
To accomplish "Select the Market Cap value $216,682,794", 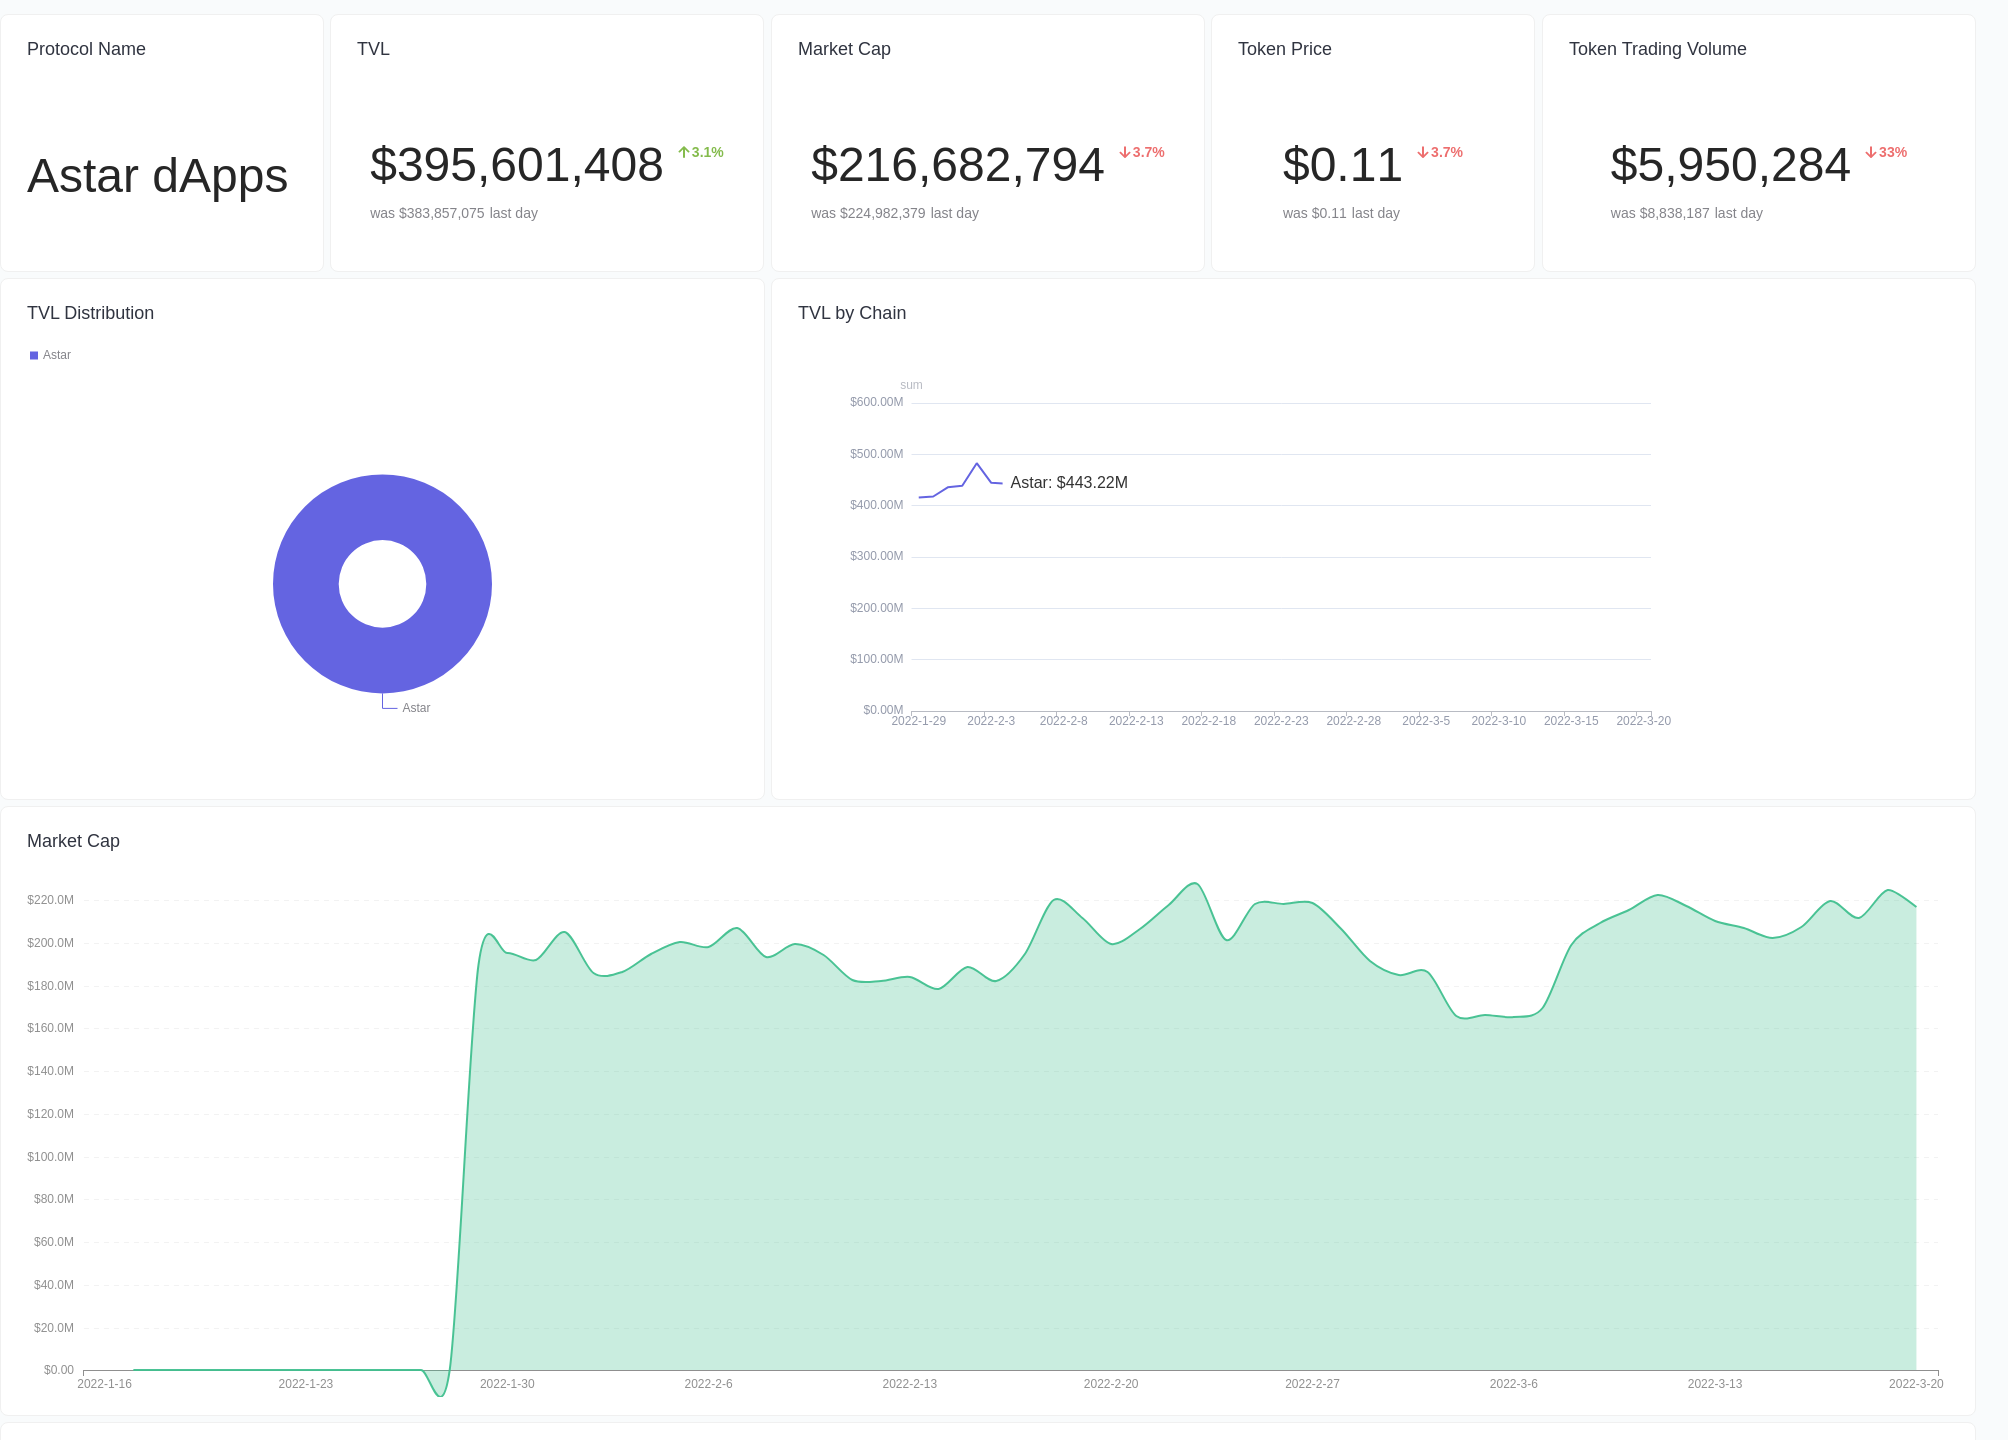I will pyautogui.click(x=957, y=164).
